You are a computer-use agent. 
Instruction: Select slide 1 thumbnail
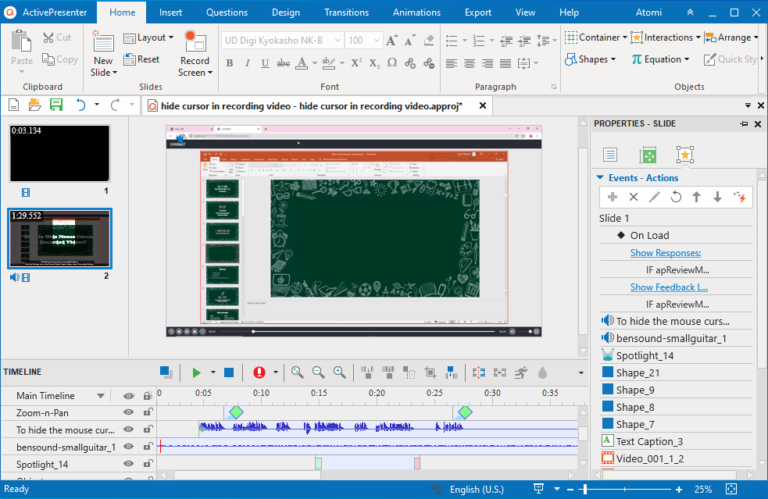60,153
